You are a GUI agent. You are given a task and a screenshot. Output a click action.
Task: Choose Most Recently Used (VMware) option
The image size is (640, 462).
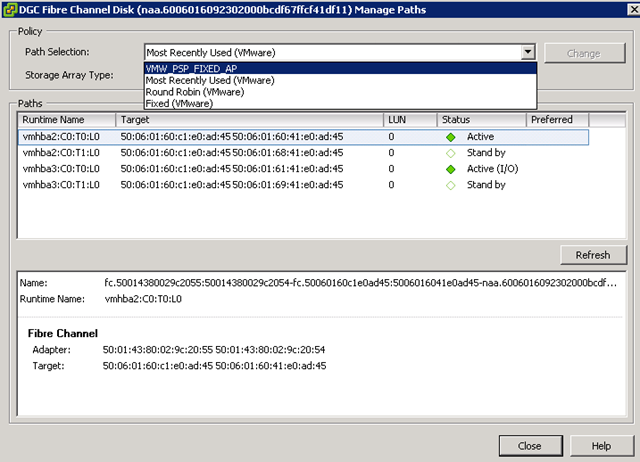pyautogui.click(x=340, y=80)
